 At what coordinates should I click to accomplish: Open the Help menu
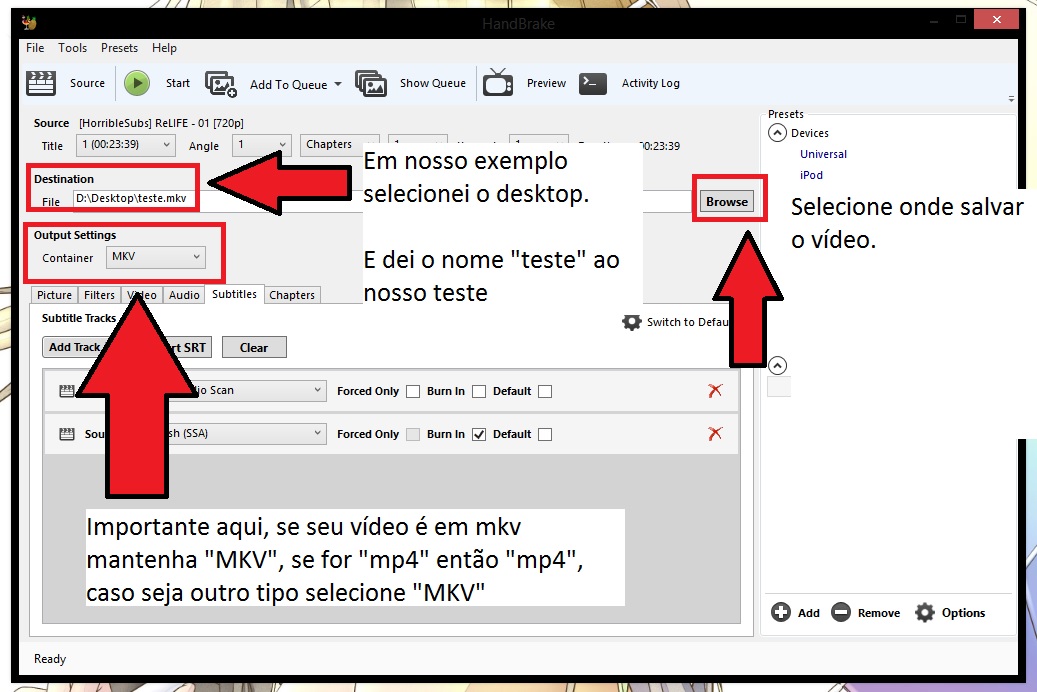(164, 48)
